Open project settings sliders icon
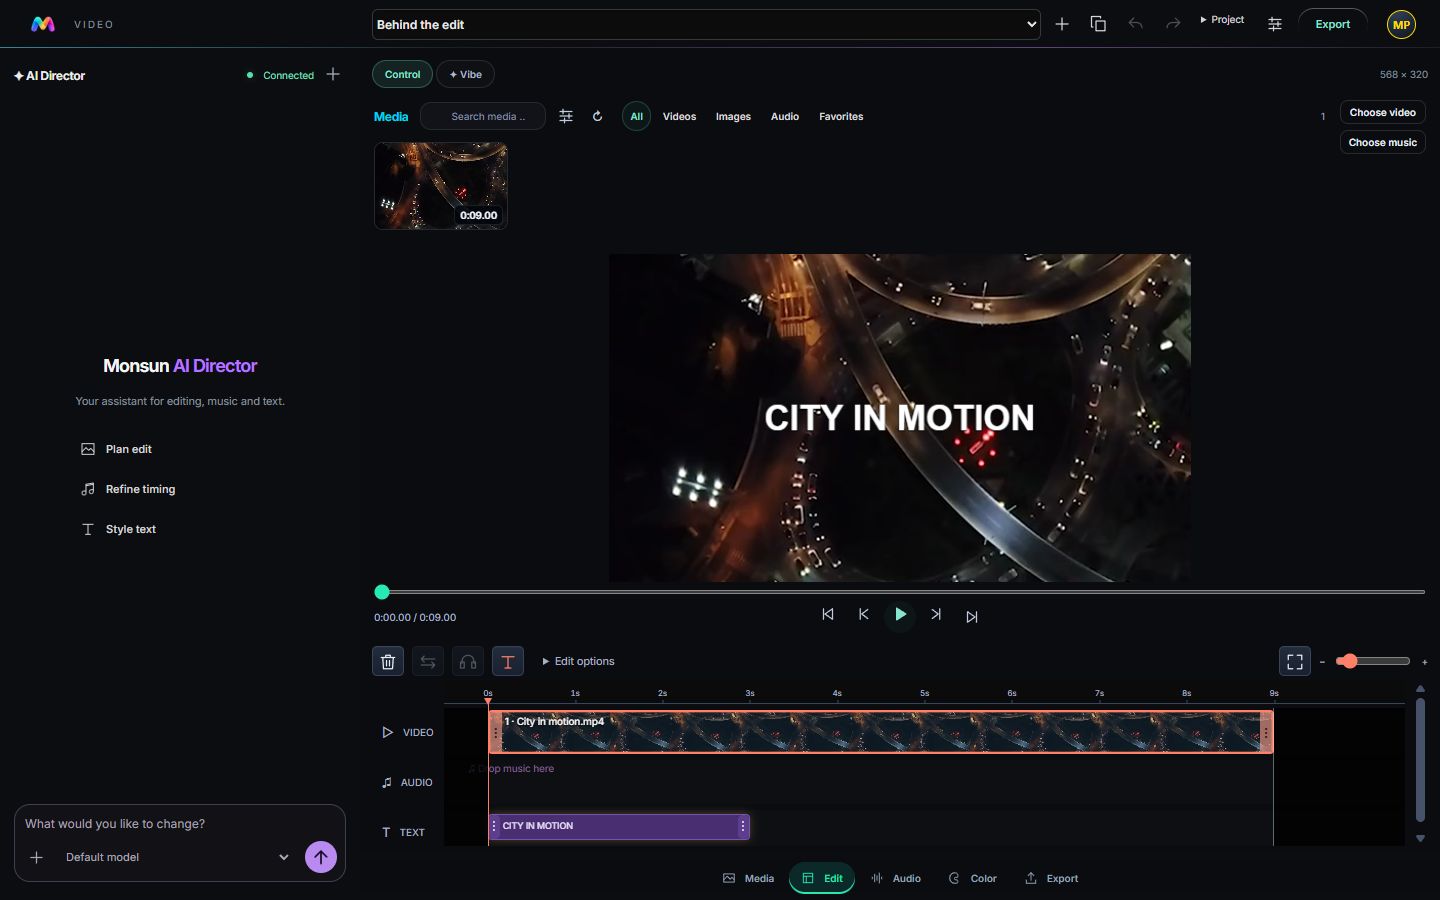1440x900 pixels. 1275,24
